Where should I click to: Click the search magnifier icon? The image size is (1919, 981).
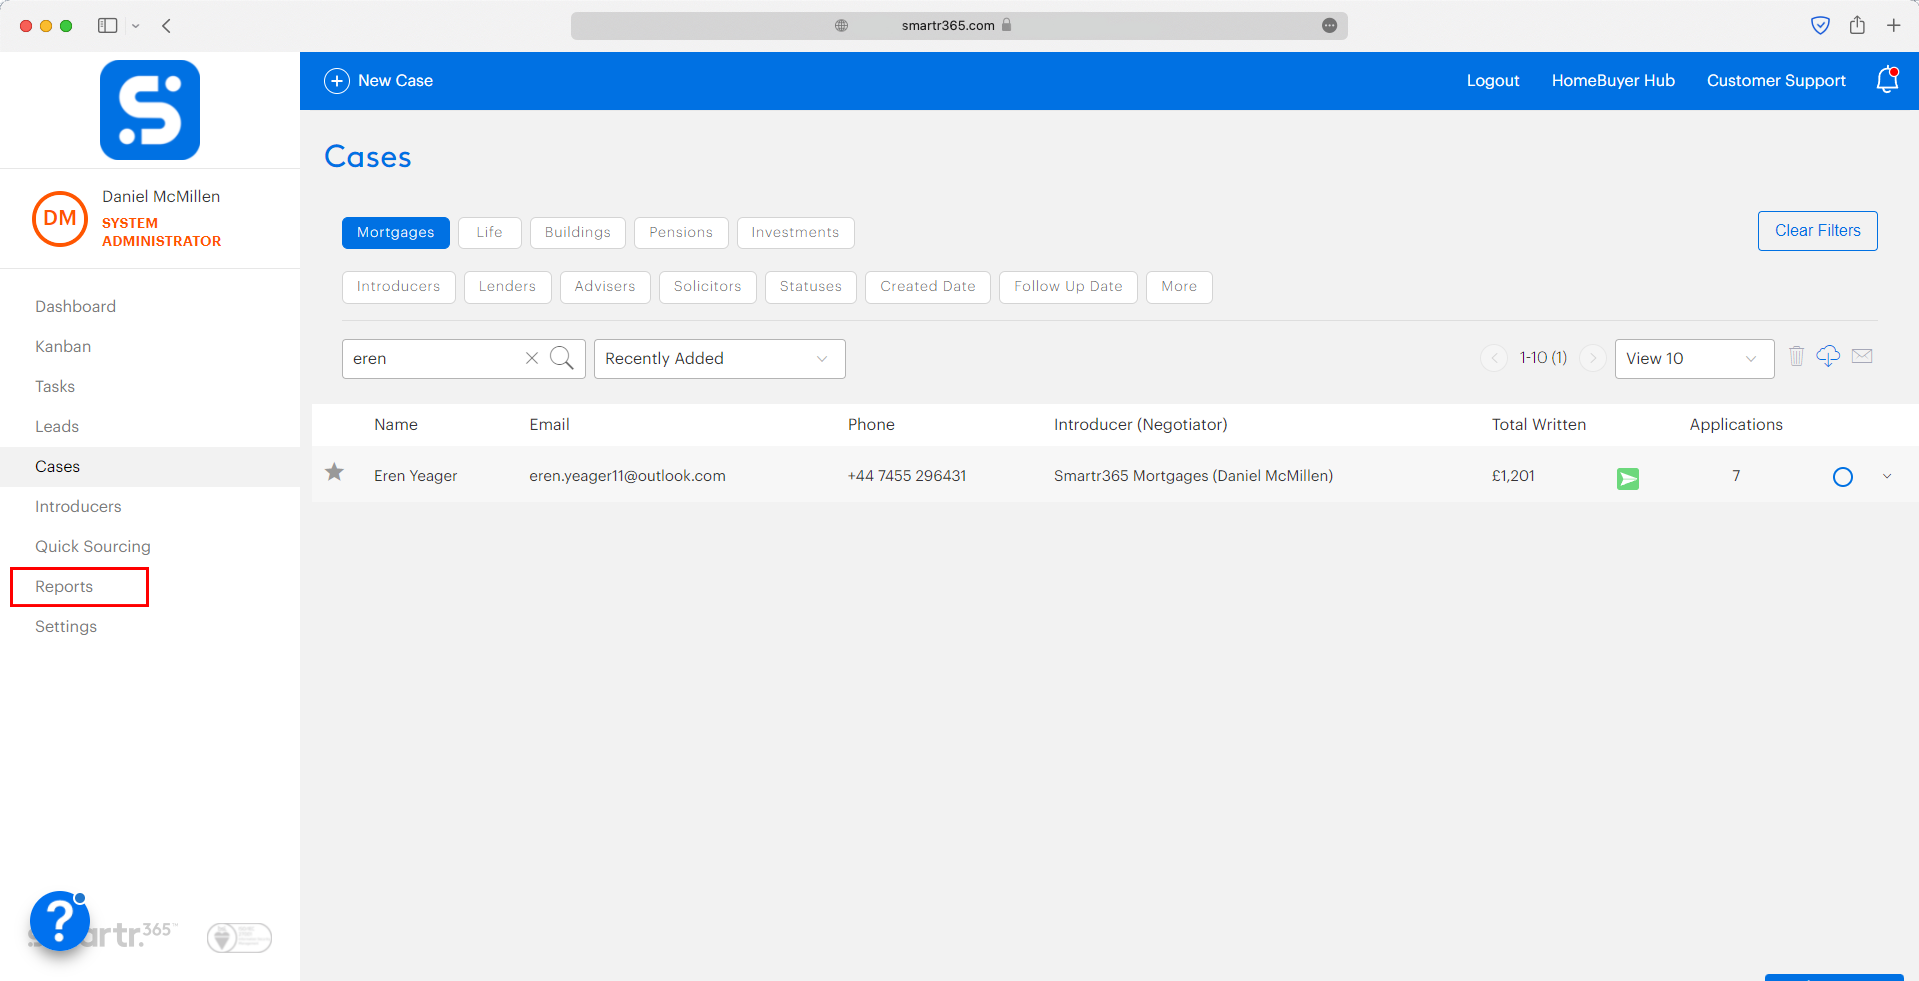pos(562,358)
